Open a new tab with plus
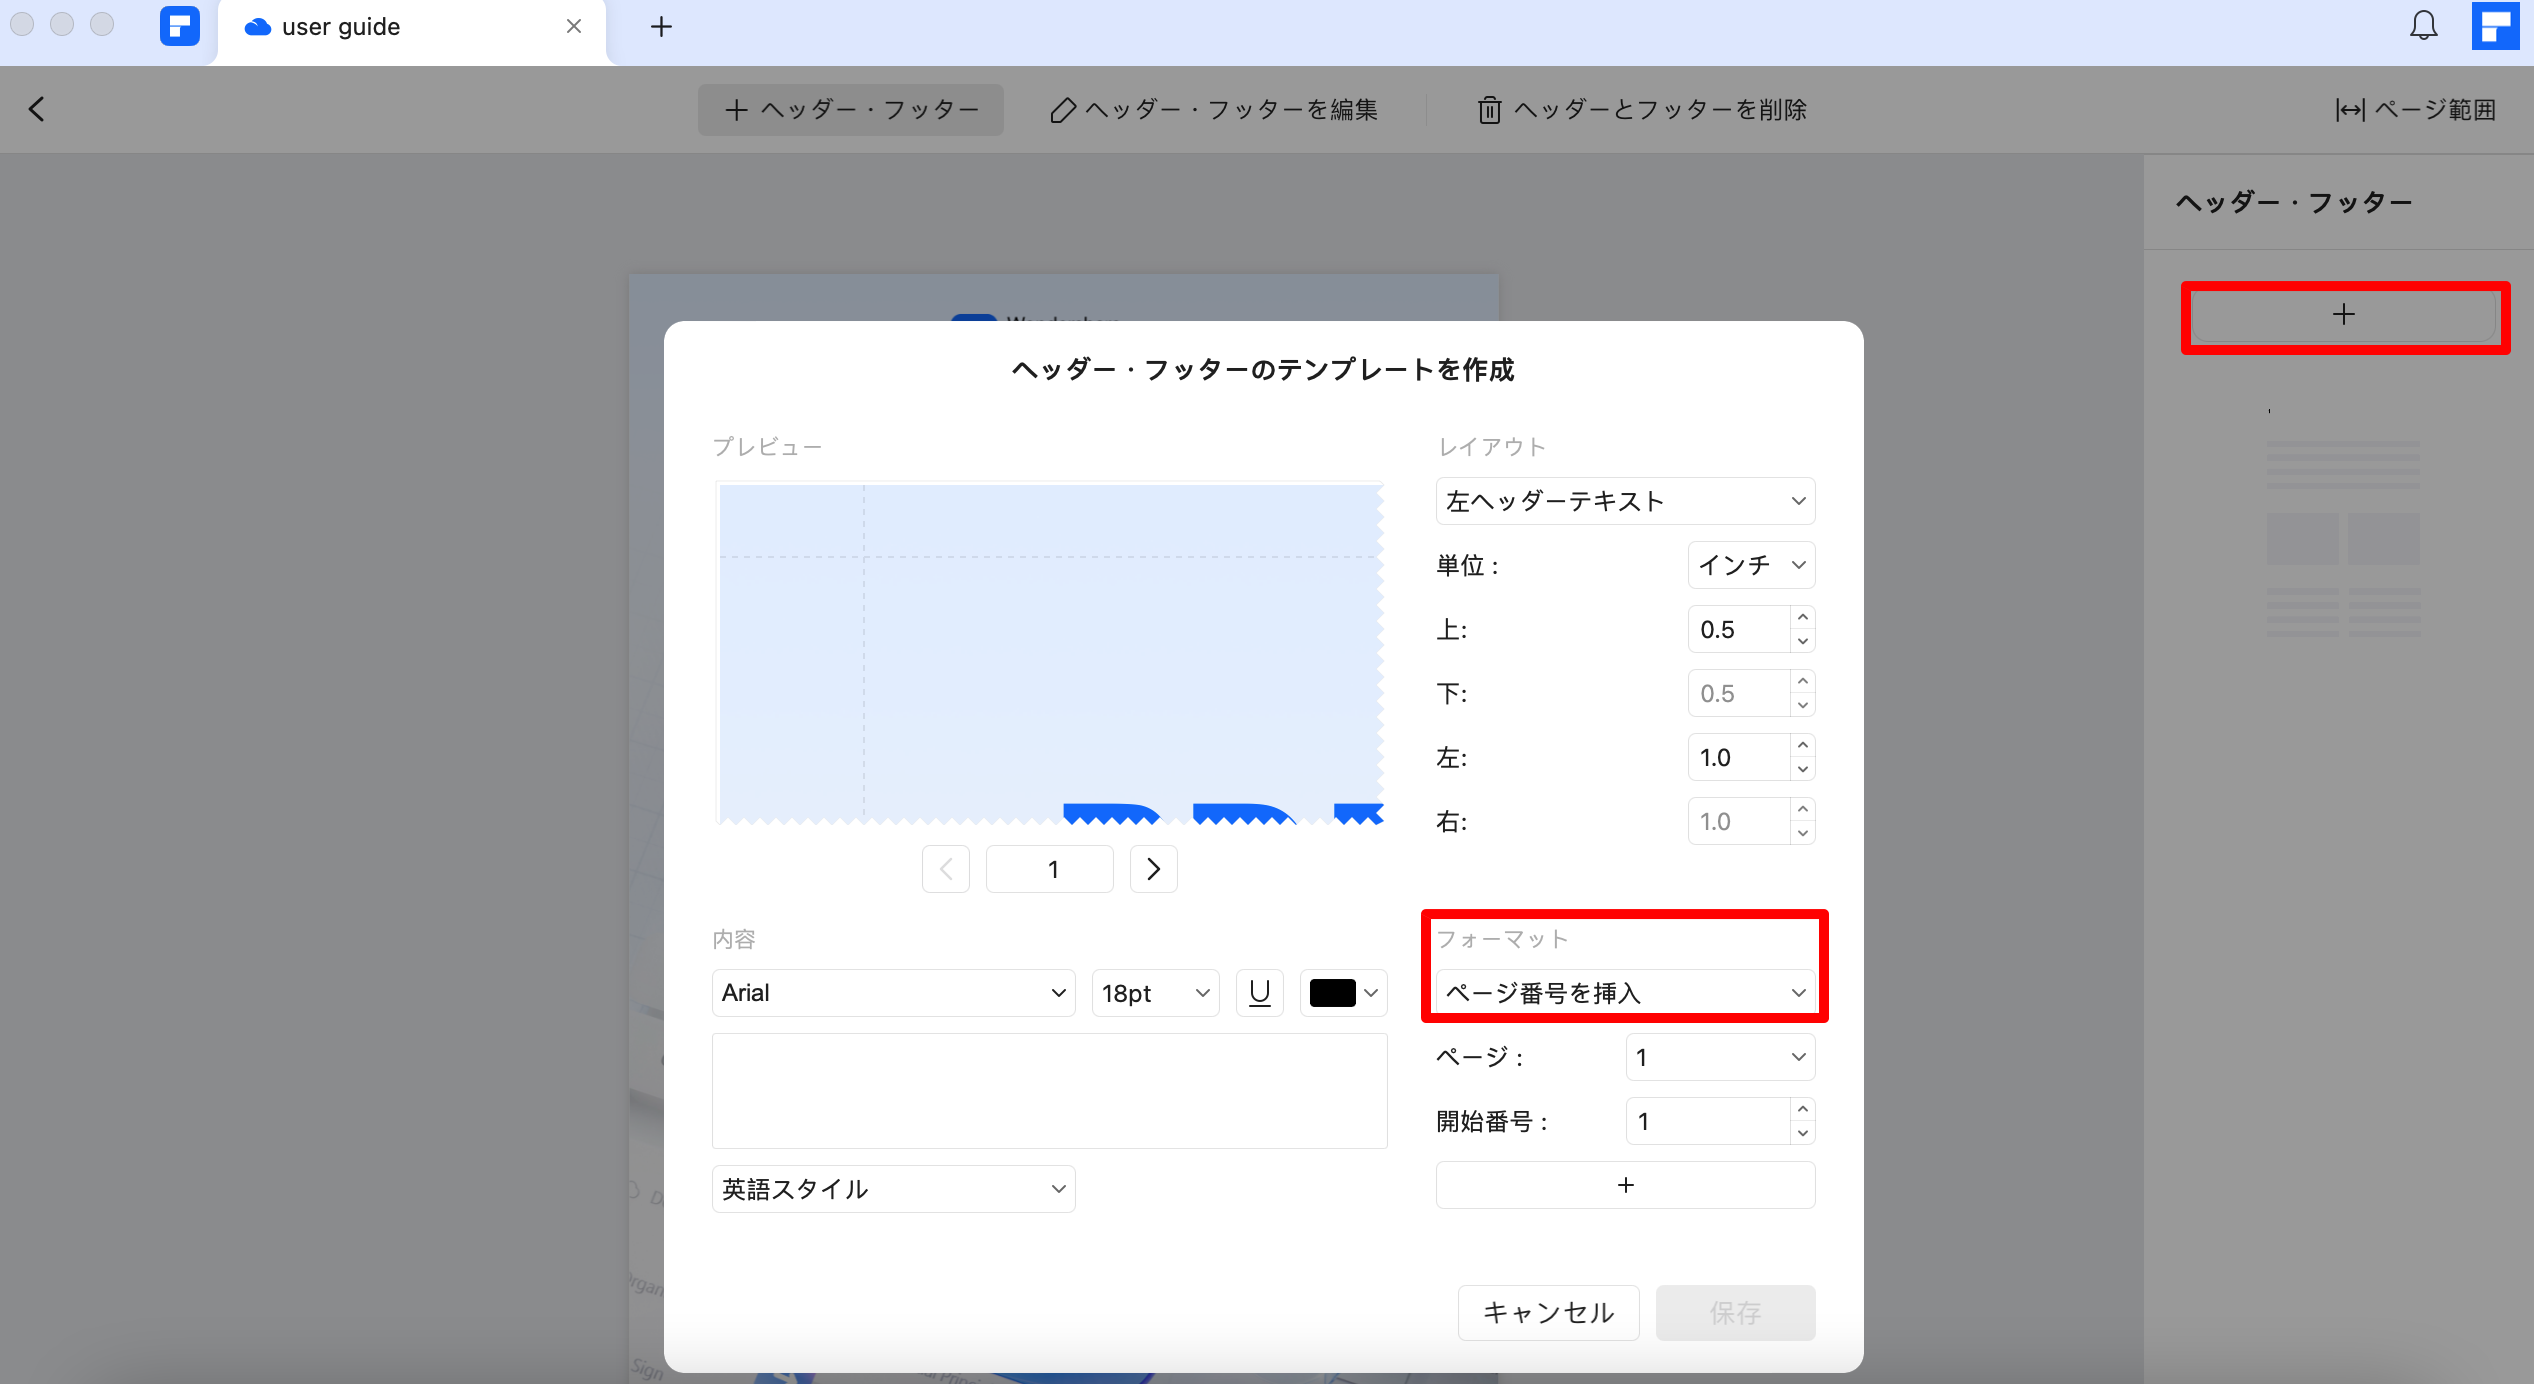This screenshot has width=2534, height=1384. point(661,27)
